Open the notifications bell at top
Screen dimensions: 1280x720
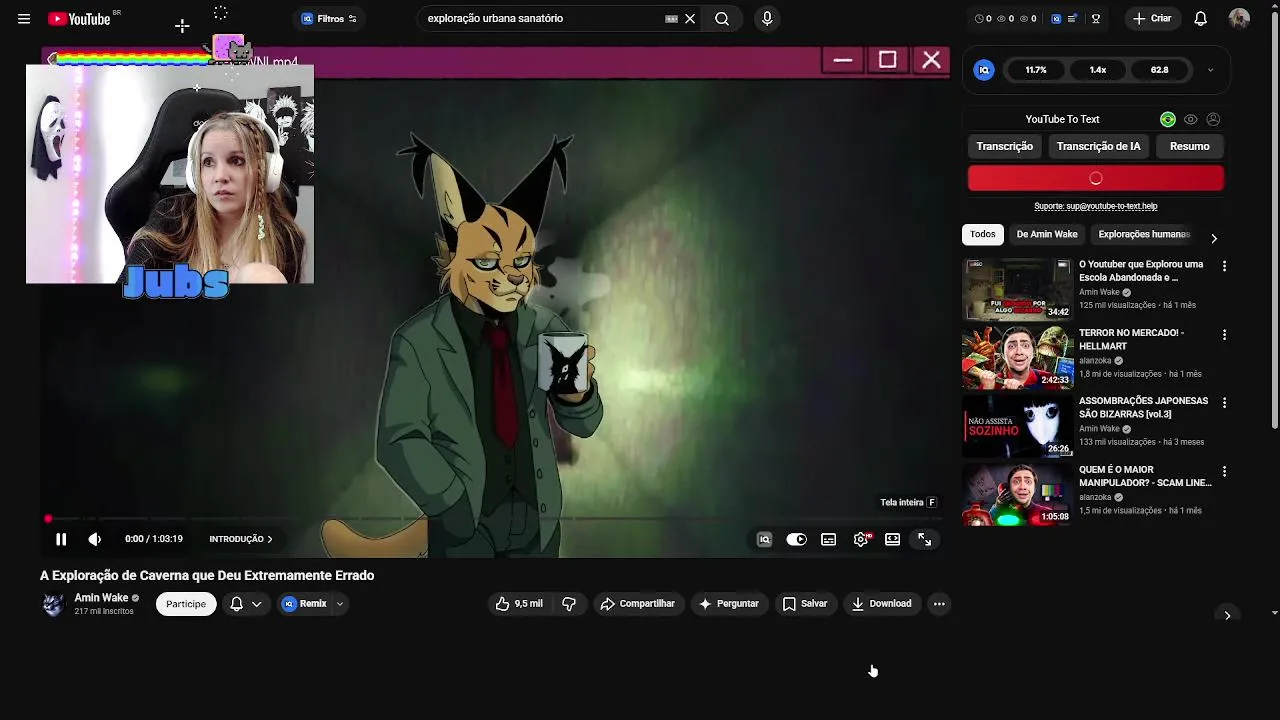[x=1201, y=19]
